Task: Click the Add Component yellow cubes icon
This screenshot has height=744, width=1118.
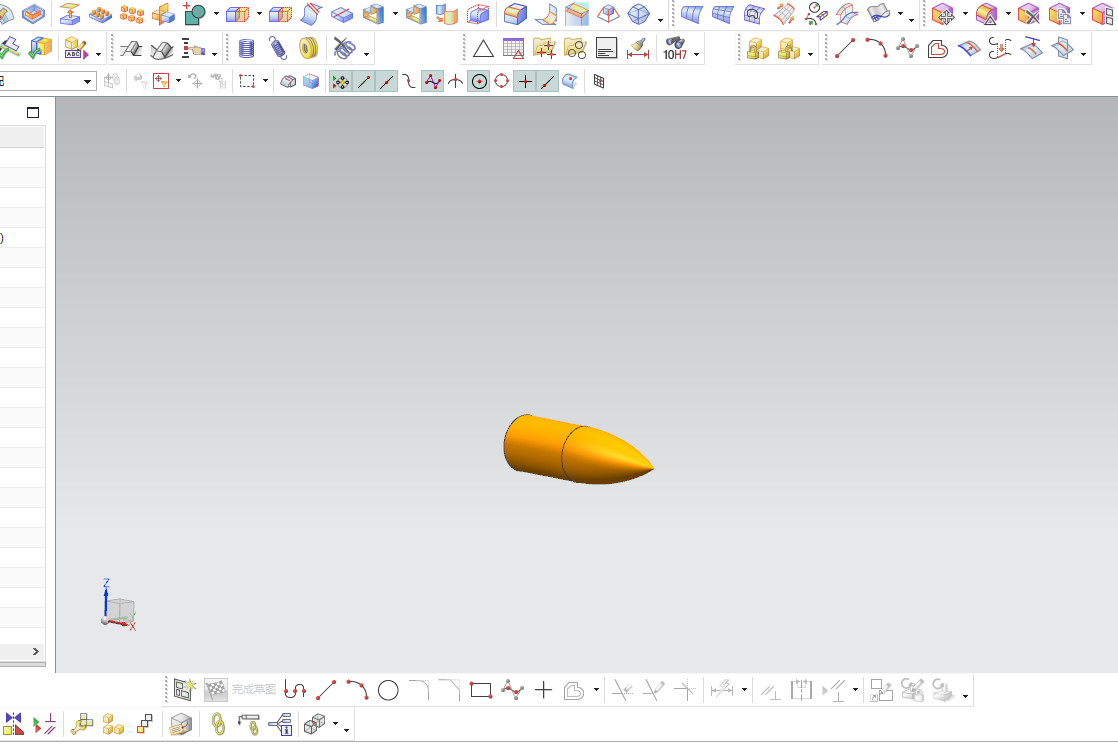Action: click(x=113, y=724)
